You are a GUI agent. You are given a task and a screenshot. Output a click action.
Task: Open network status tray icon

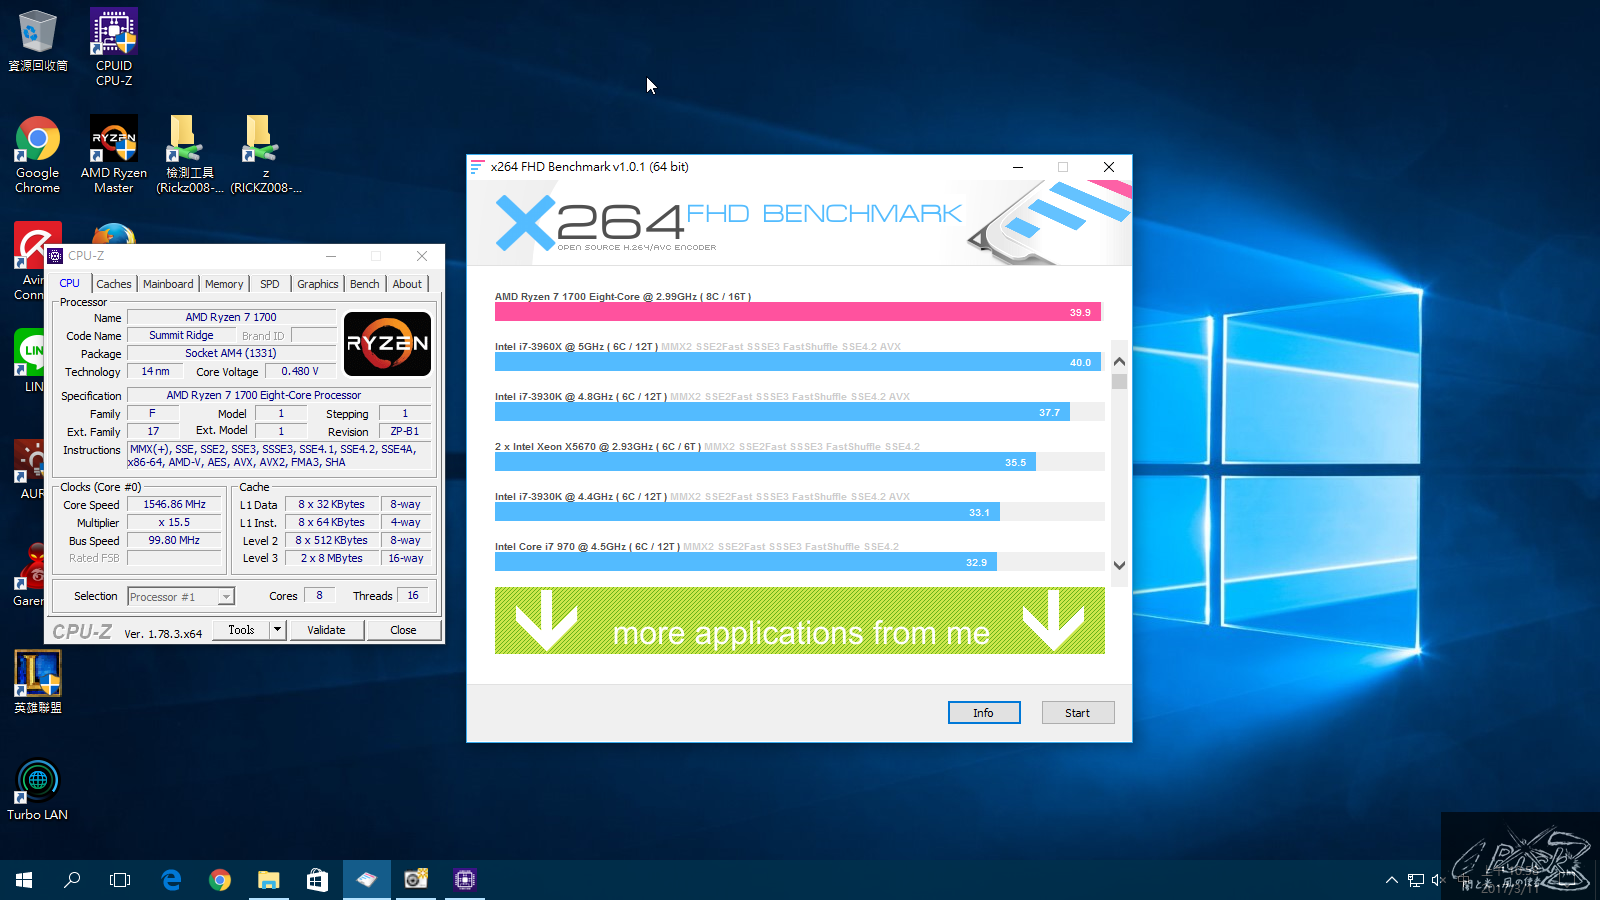(1415, 880)
